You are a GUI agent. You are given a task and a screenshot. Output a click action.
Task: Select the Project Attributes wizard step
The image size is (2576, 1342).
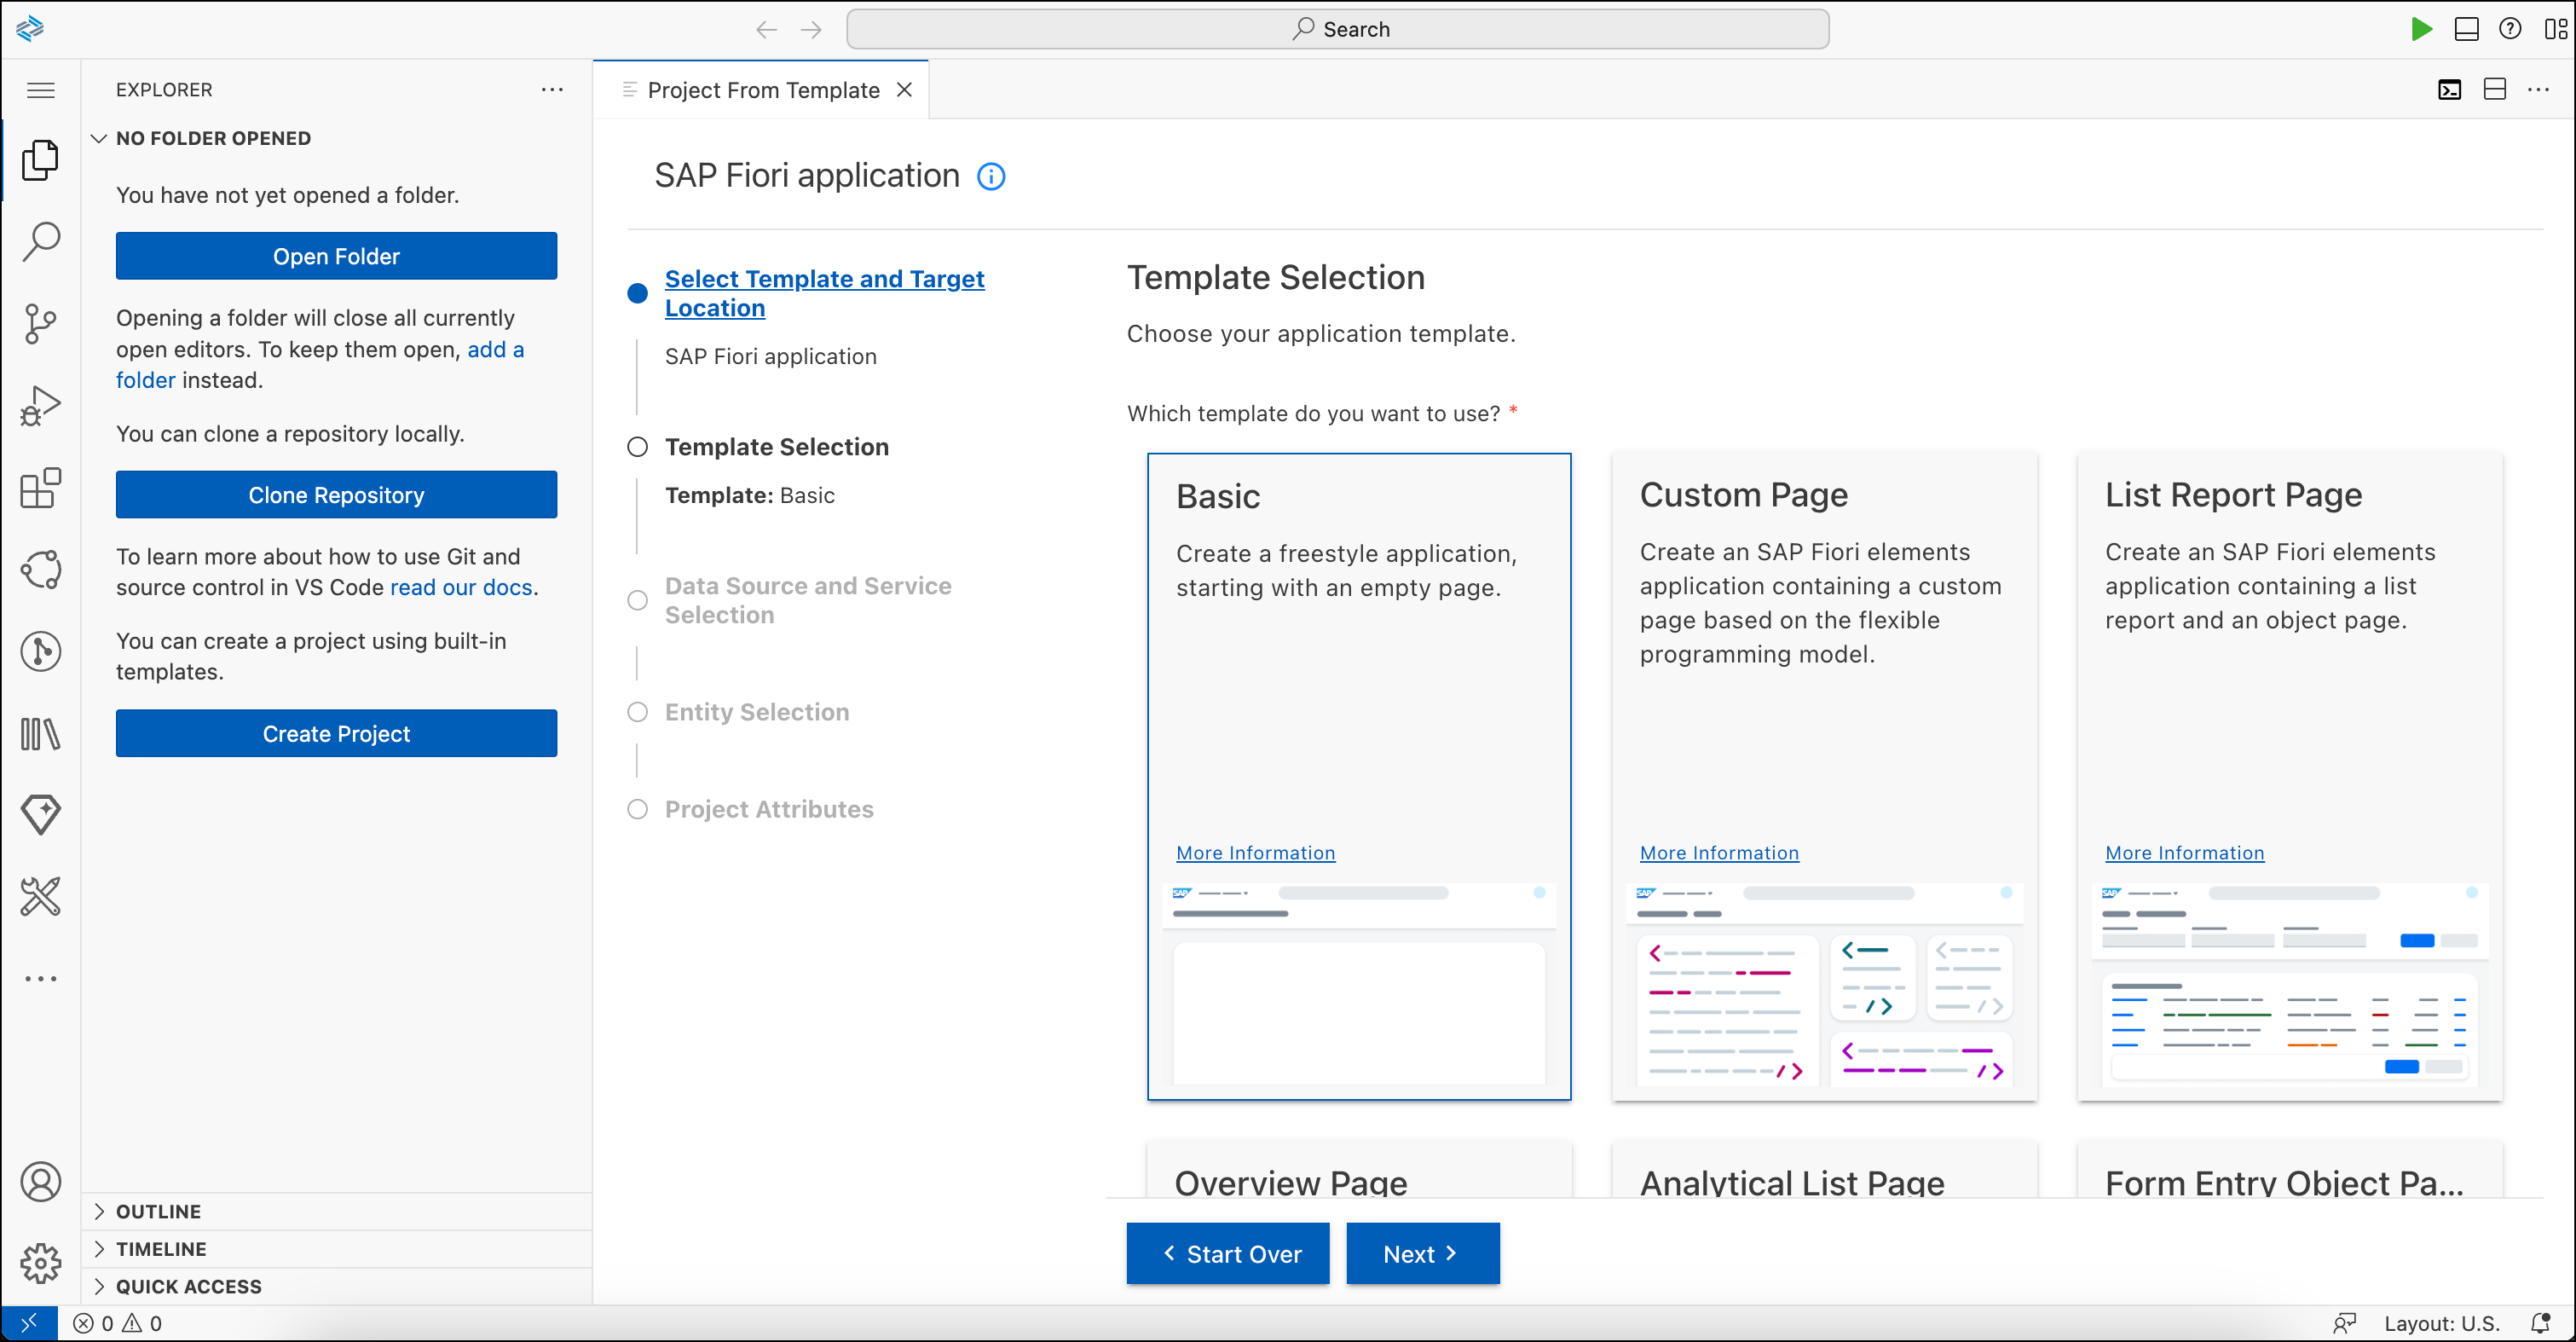[770, 809]
